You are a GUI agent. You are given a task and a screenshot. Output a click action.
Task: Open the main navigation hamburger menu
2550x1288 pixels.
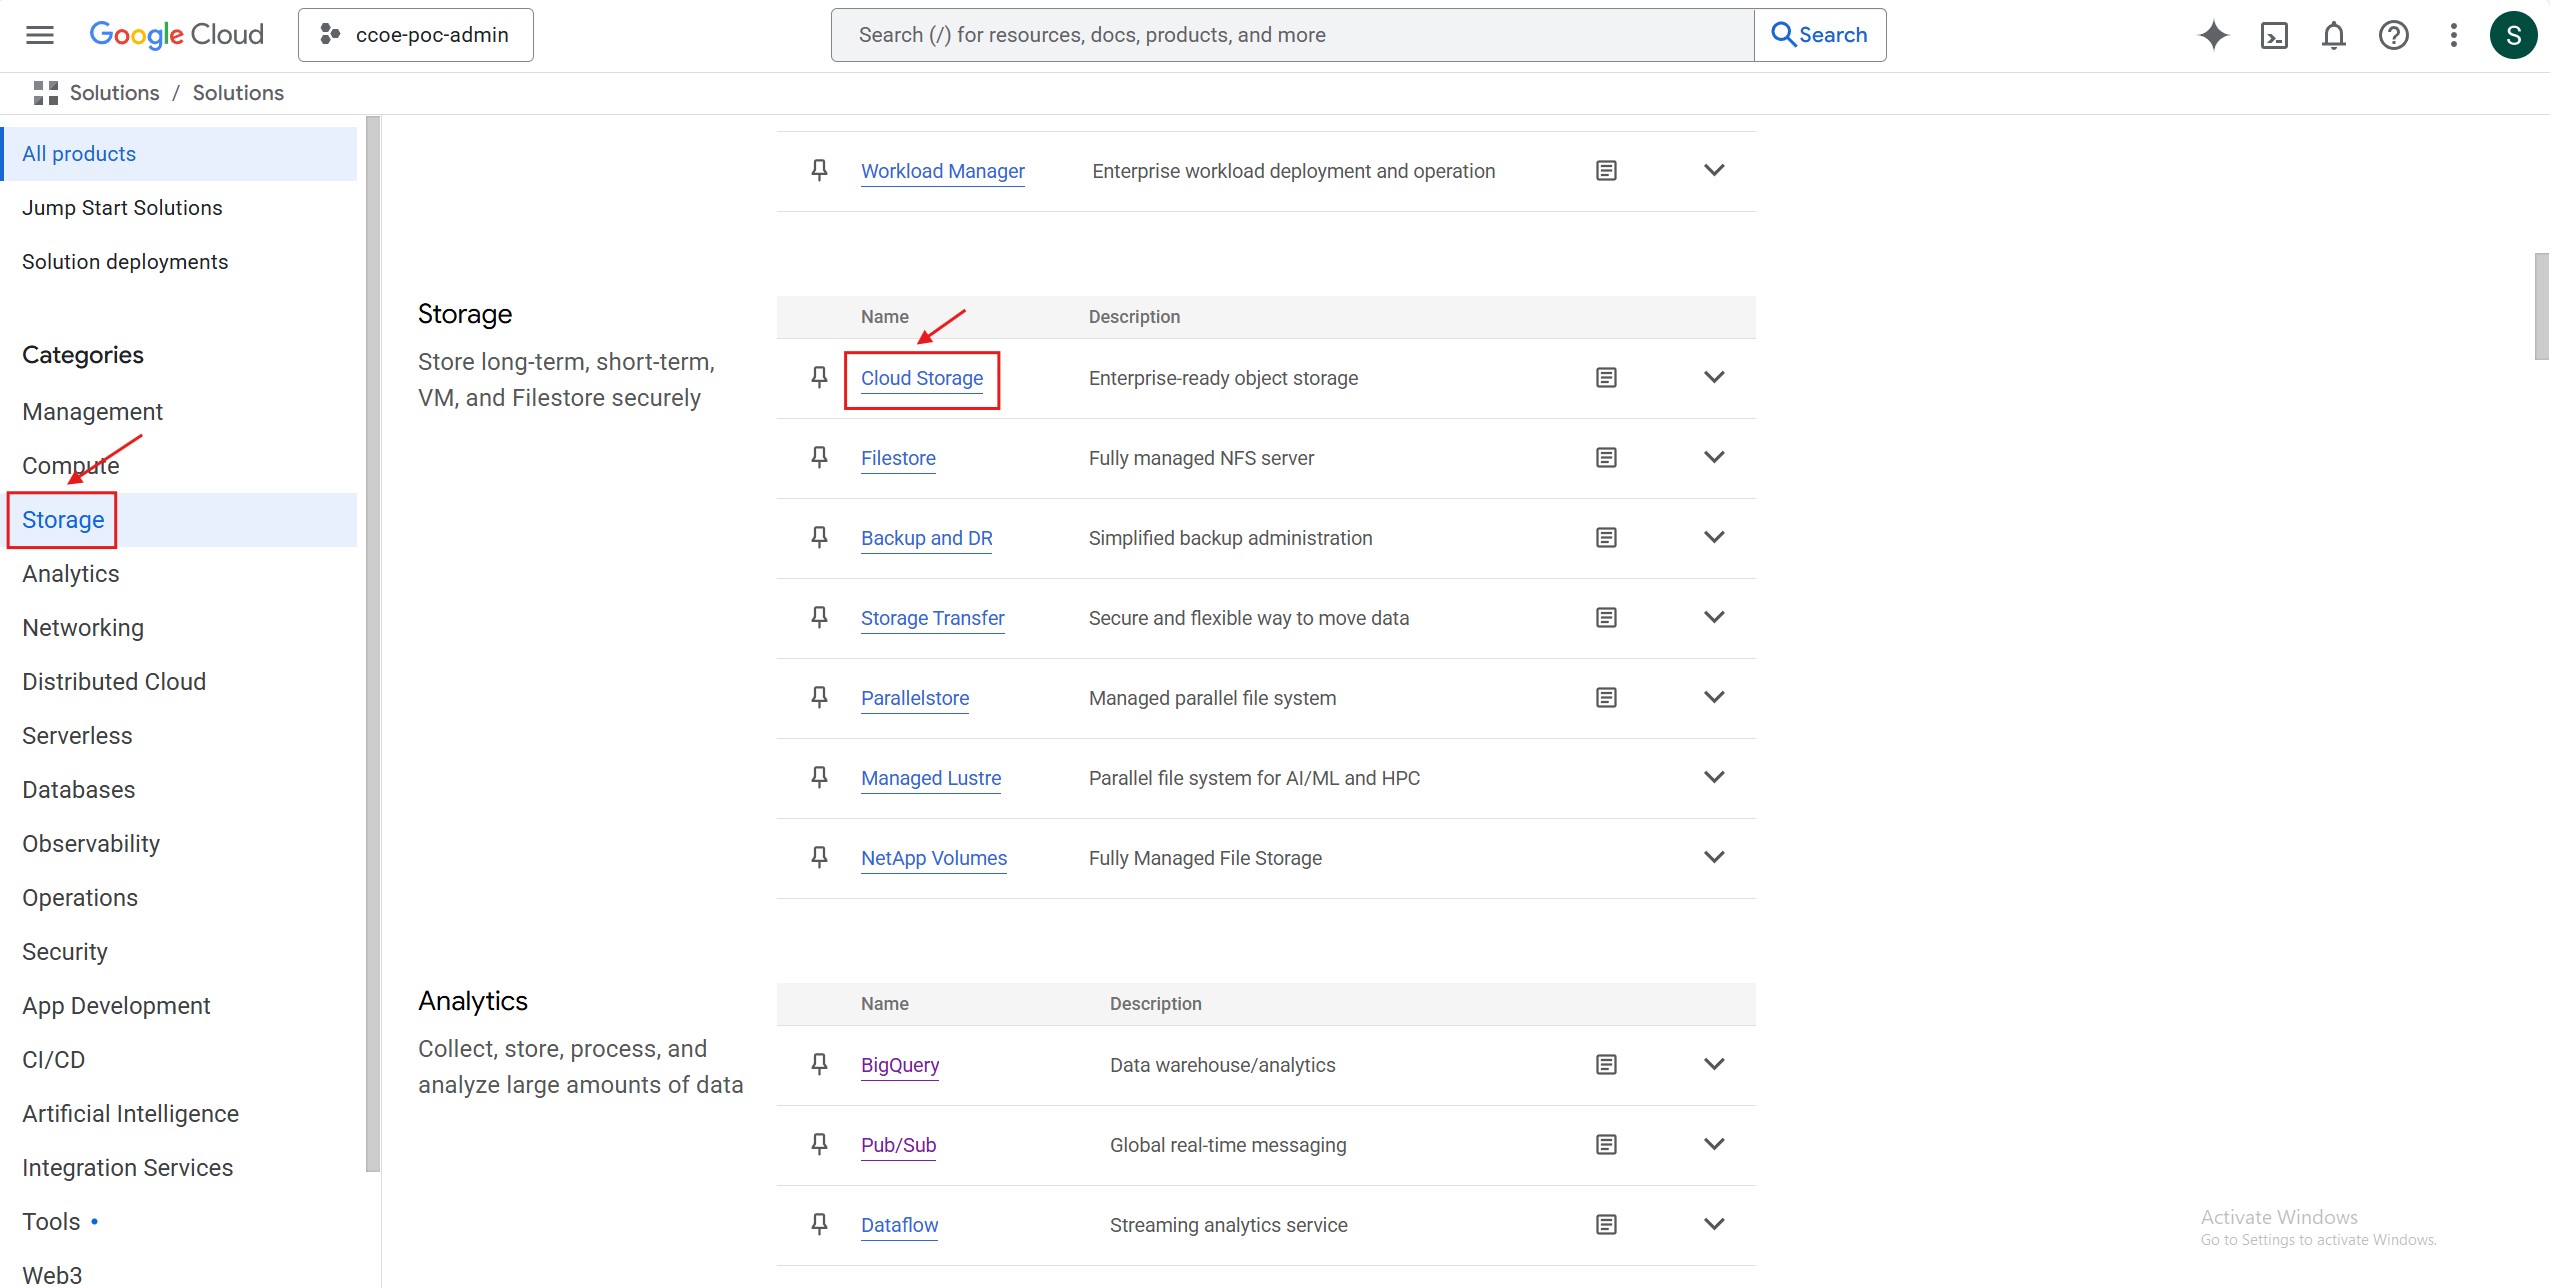coord(40,35)
